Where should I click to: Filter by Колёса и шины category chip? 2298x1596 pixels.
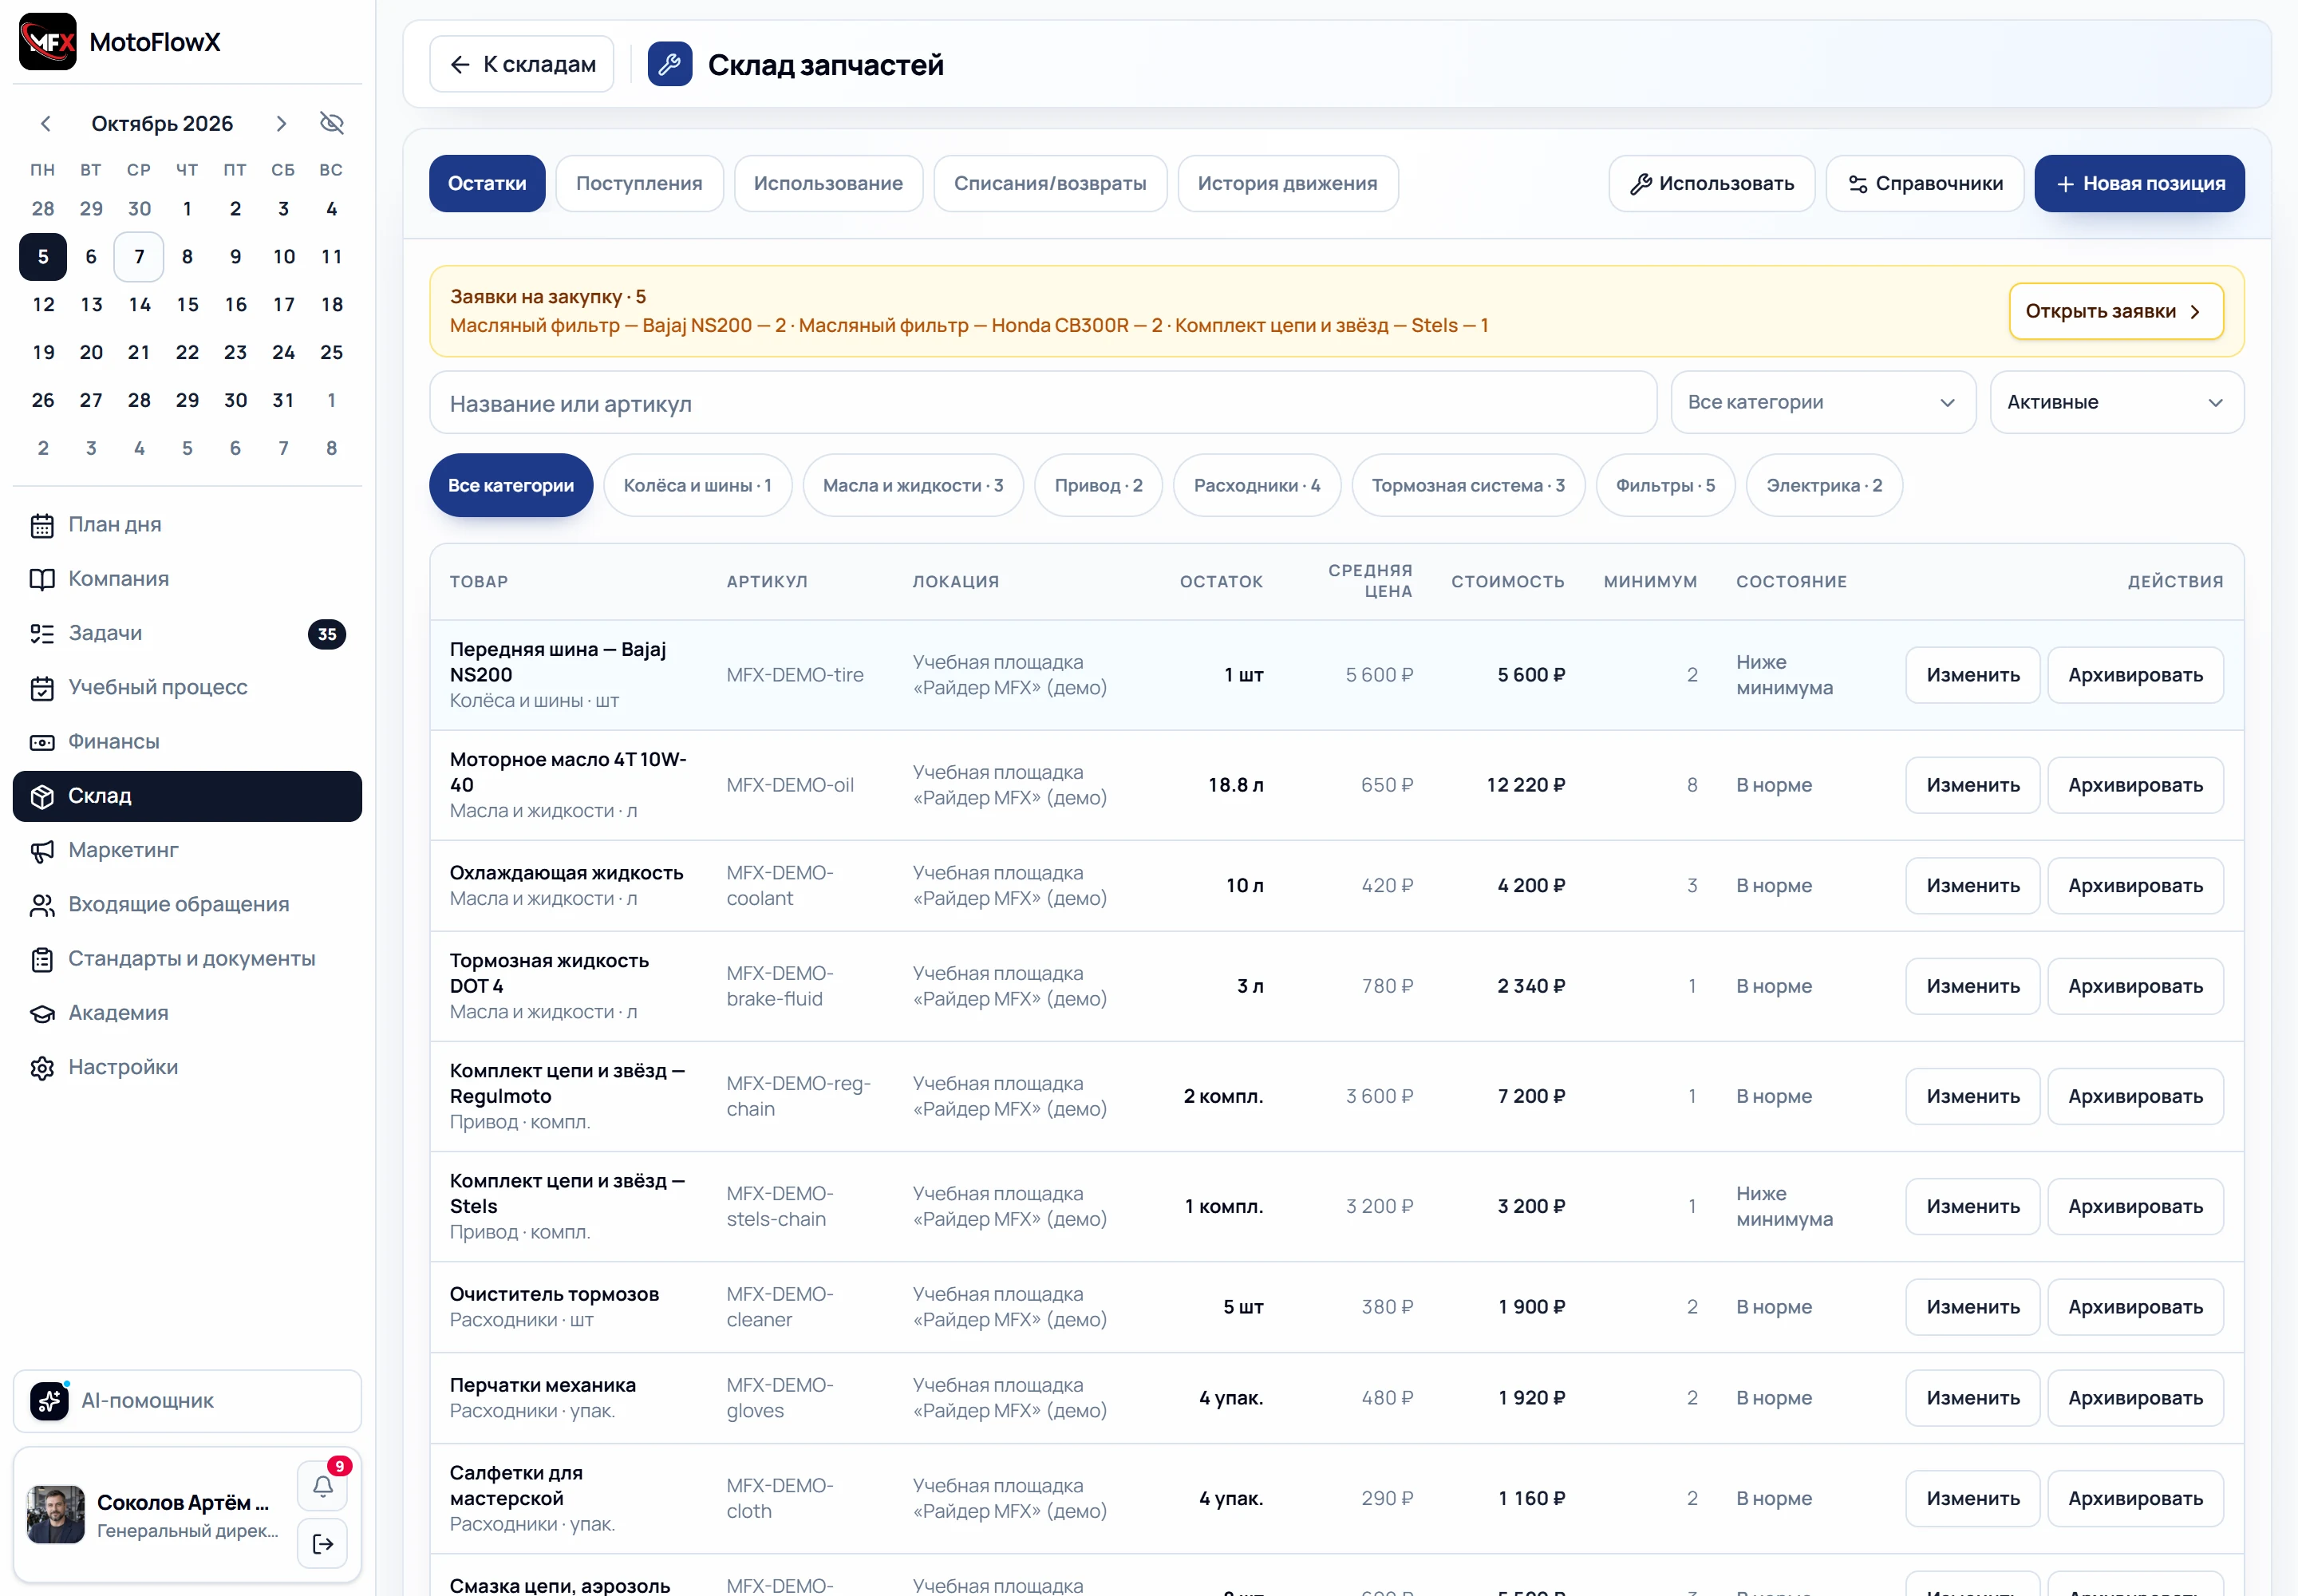pos(697,485)
